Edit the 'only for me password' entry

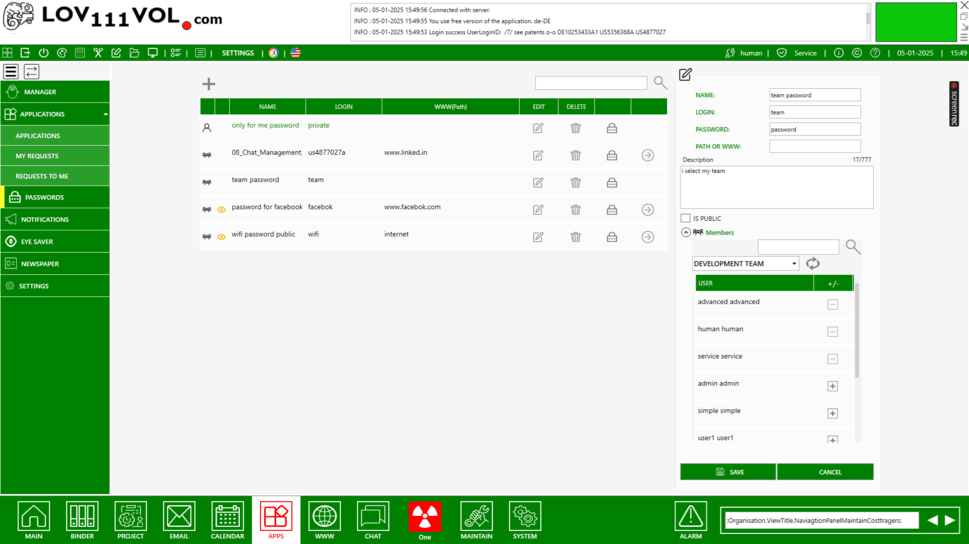pos(538,128)
